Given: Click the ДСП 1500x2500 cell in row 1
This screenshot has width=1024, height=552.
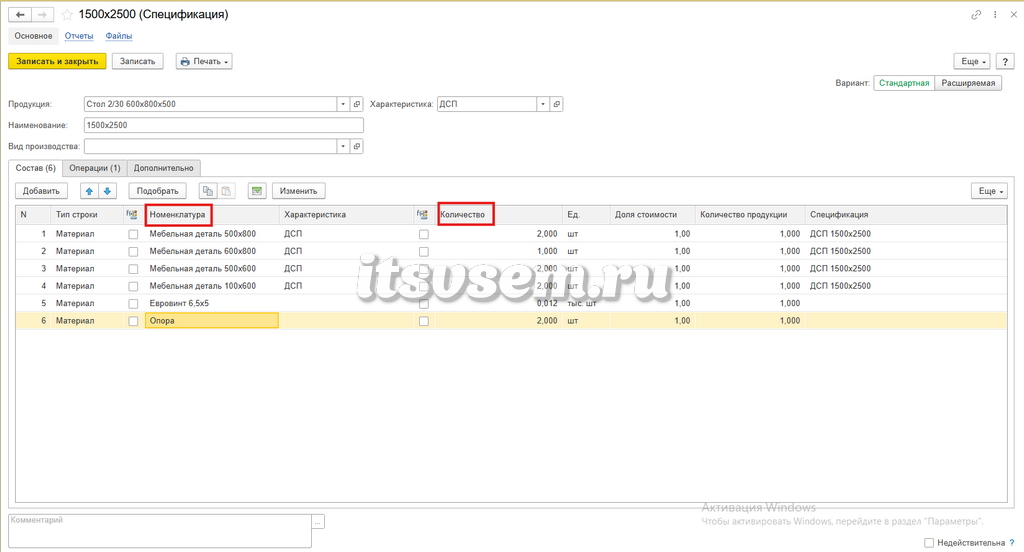Looking at the screenshot, I should pos(906,234).
